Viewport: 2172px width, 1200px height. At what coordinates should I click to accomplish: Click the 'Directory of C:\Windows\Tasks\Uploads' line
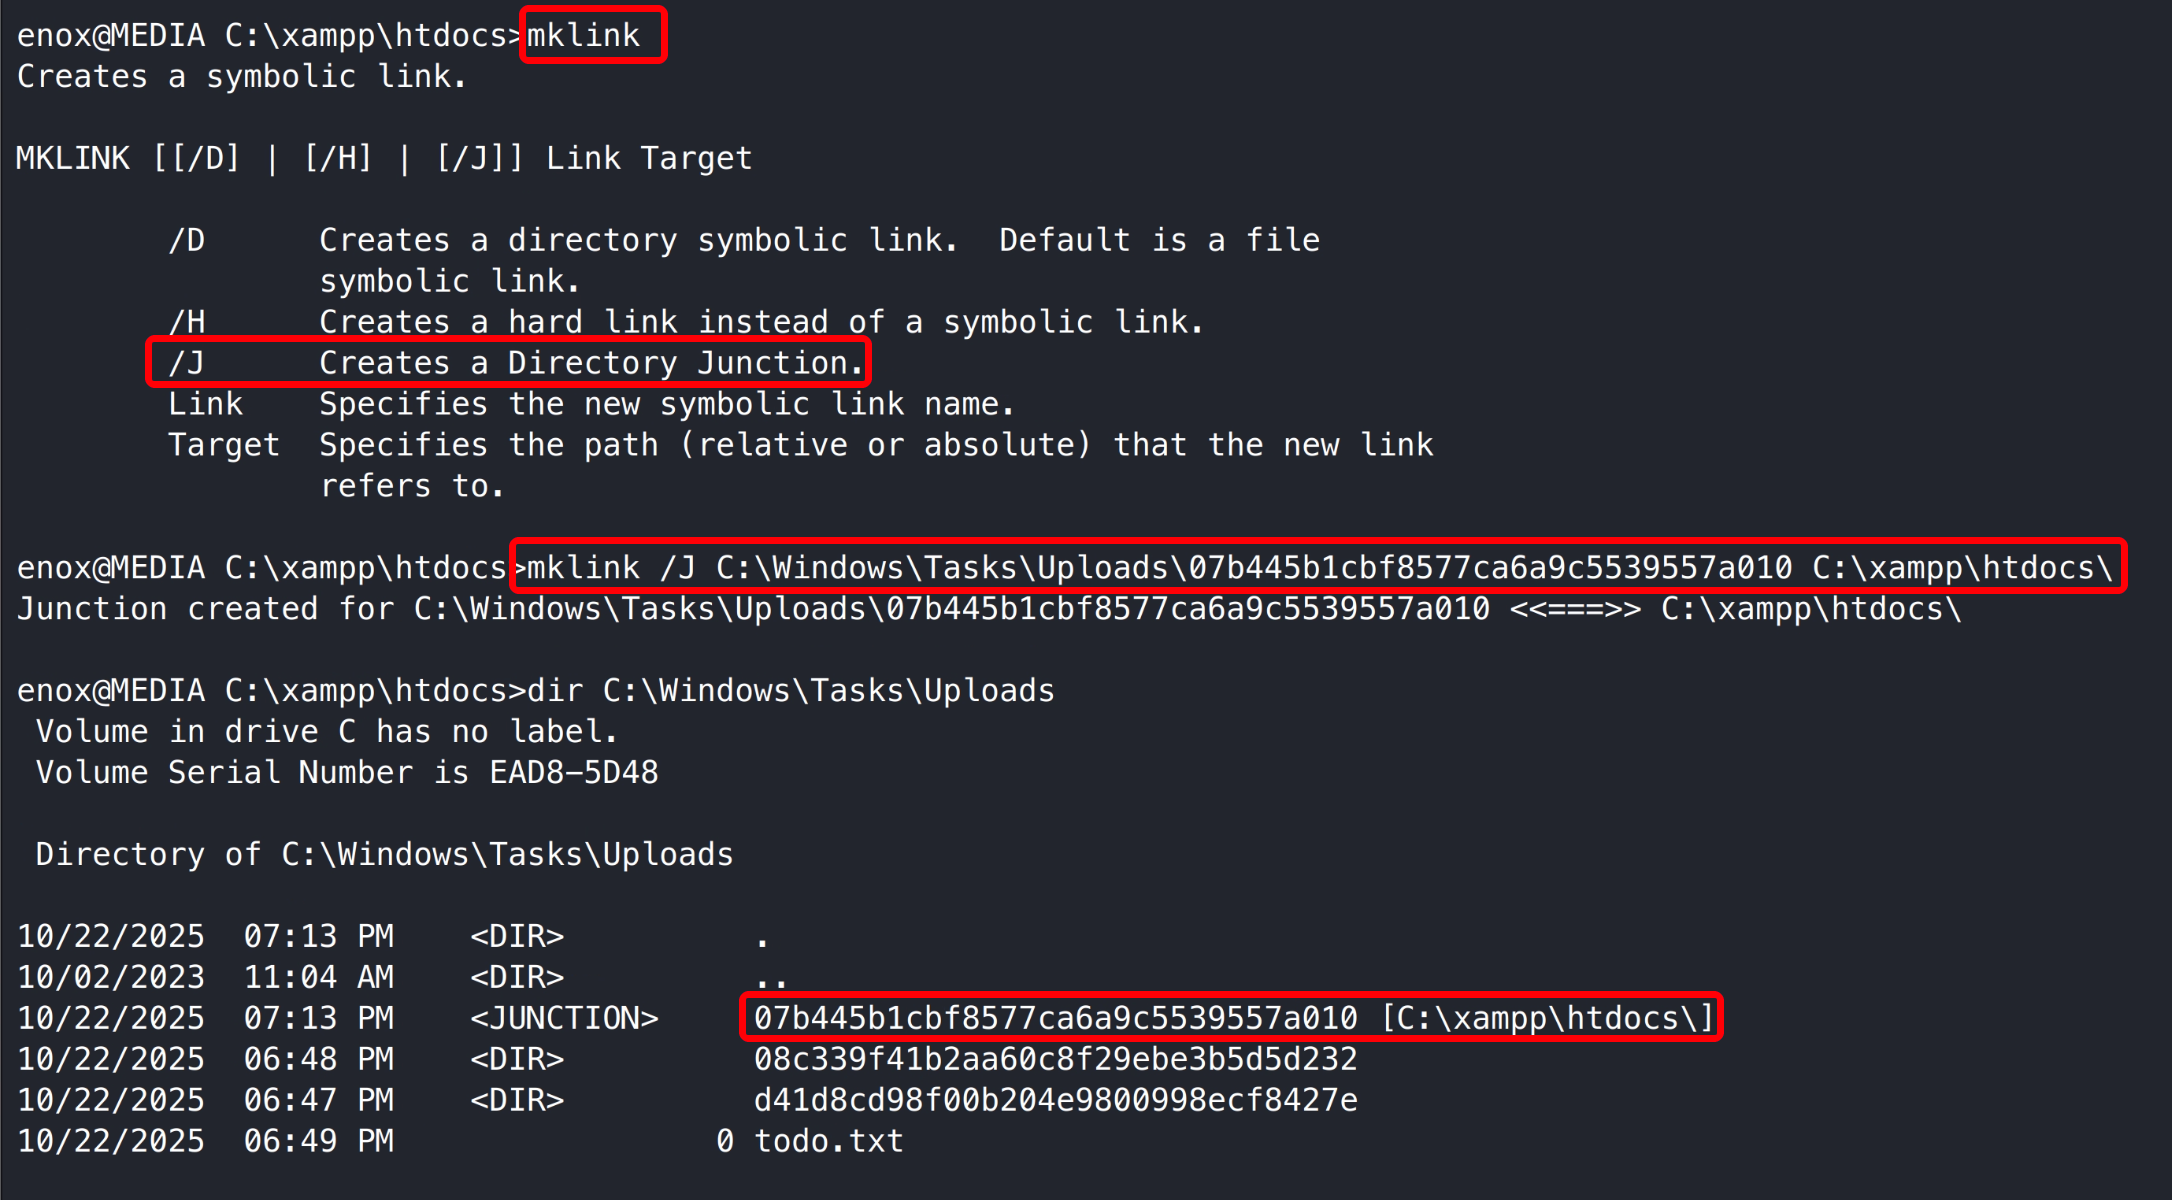pos(384,855)
